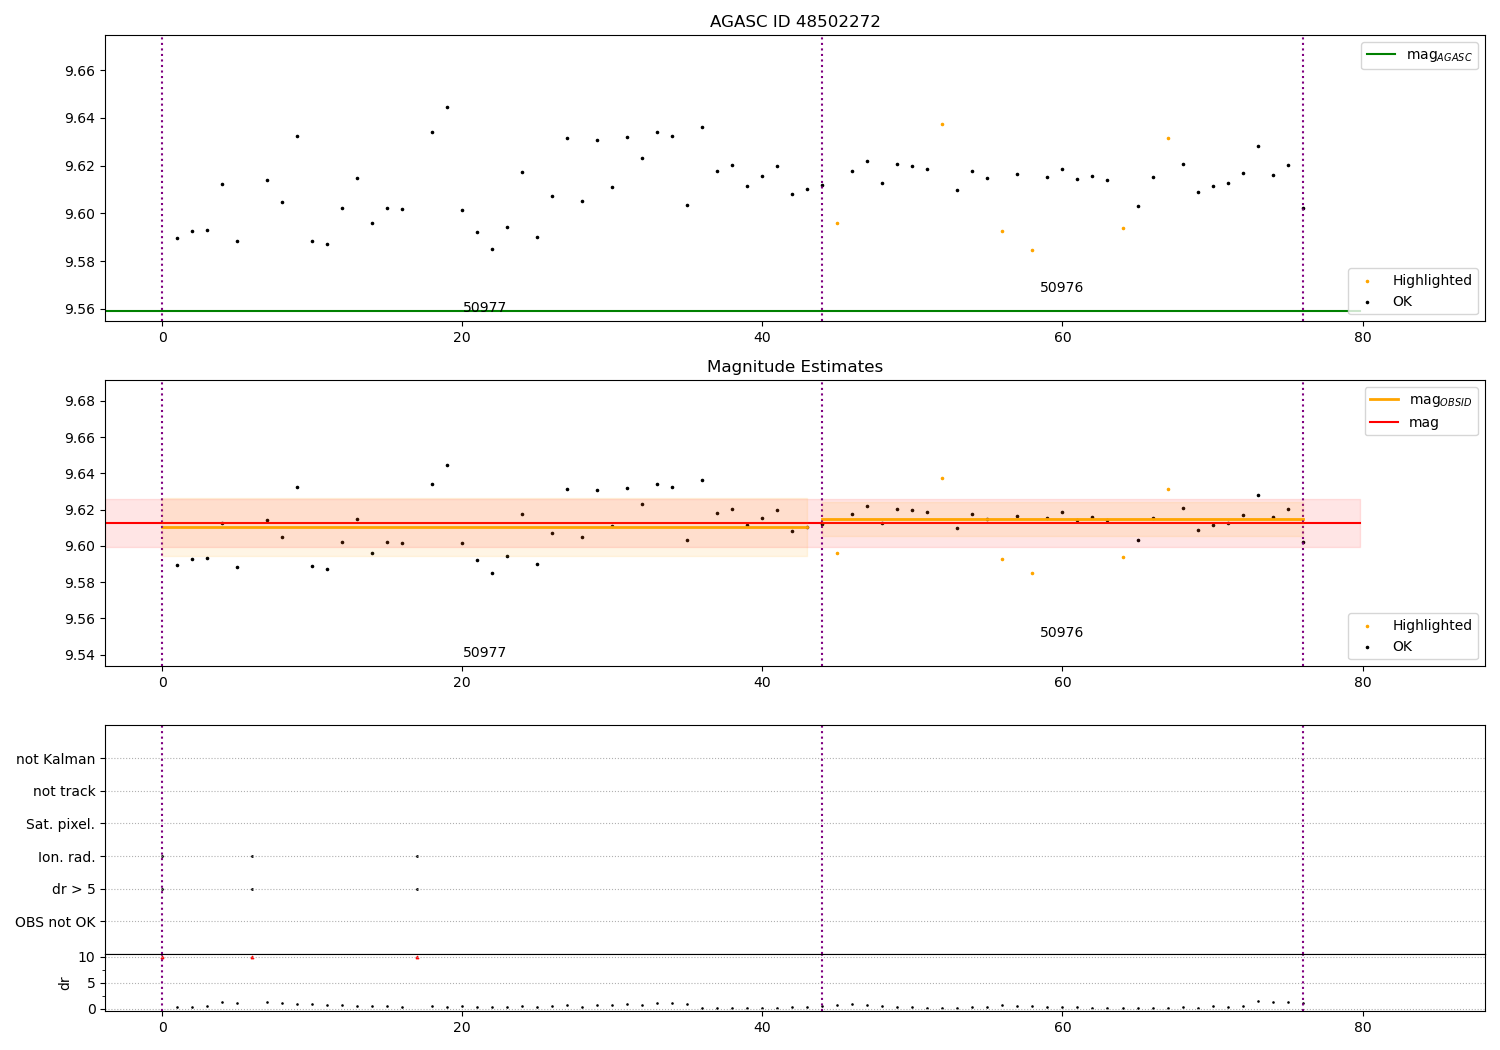Click the red triangle marker at x=6 in the dr plot
Image resolution: width=1500 pixels, height=1050 pixels.
tap(252, 957)
